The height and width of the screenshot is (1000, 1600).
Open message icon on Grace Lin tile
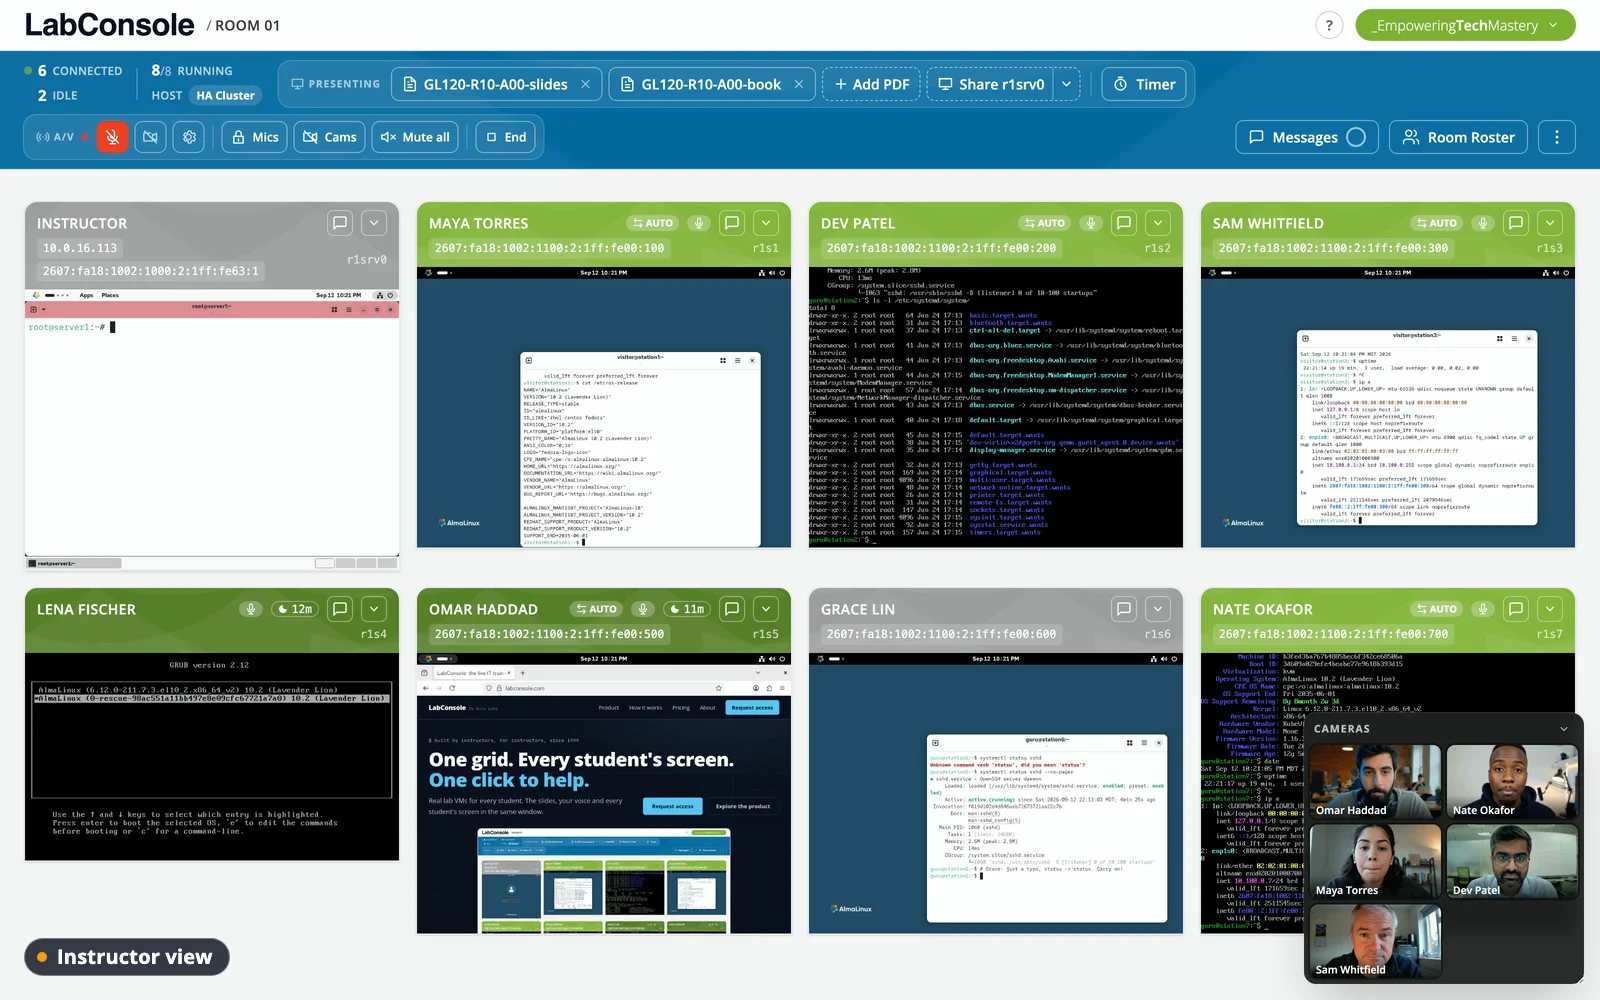point(1124,608)
